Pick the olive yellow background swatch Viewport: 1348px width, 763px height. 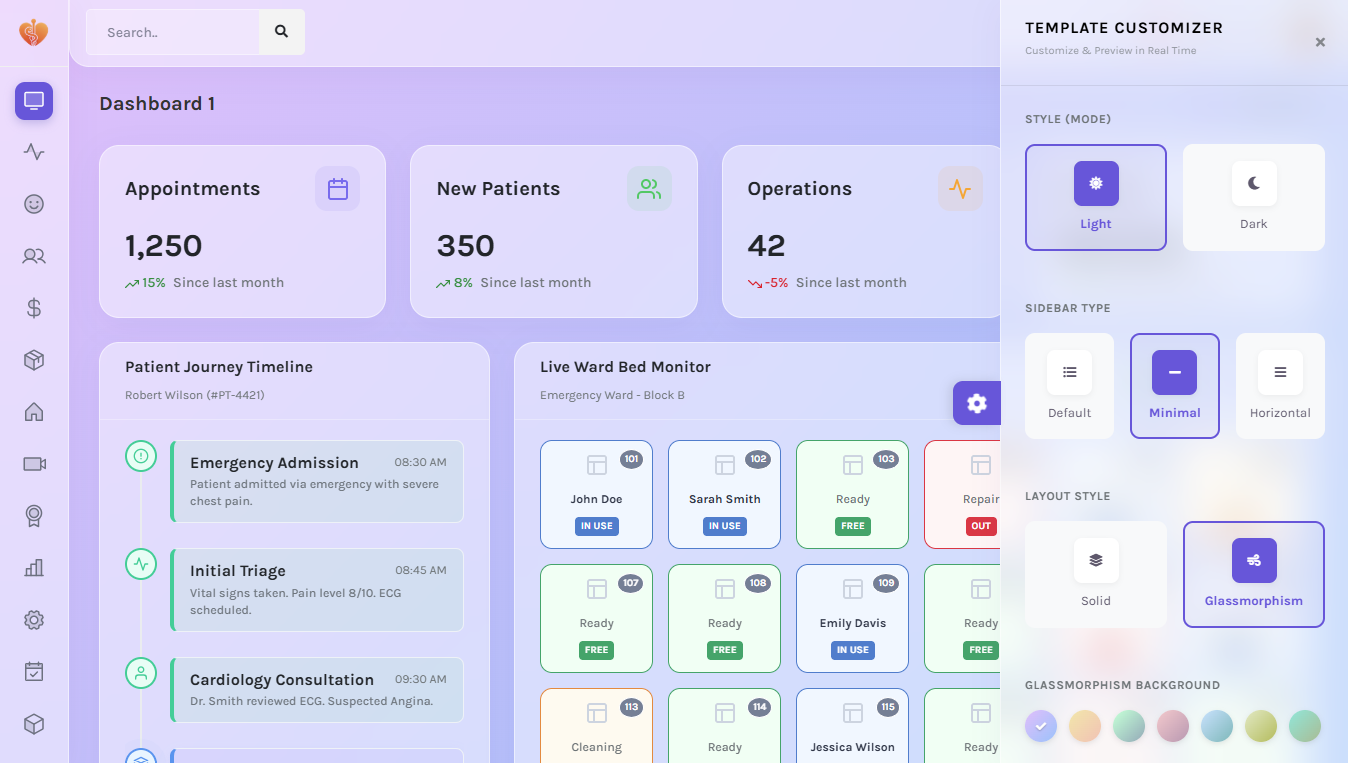(1261, 726)
